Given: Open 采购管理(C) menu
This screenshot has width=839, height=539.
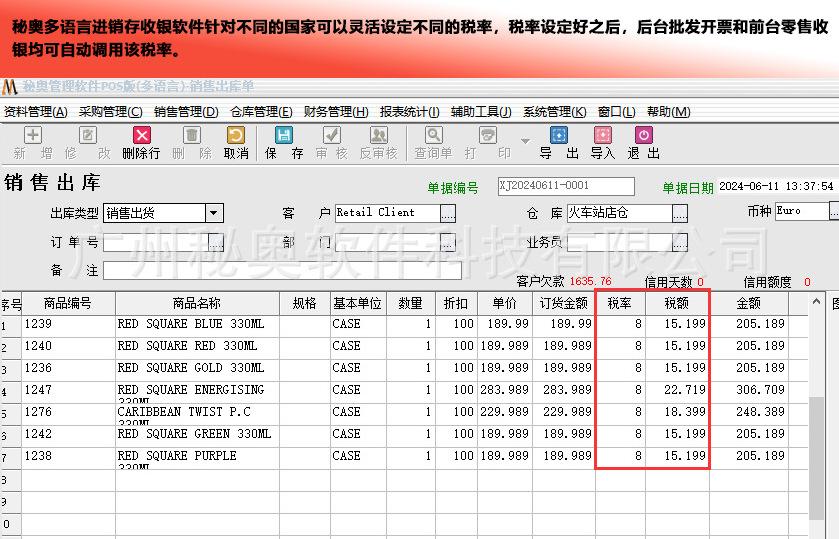Looking at the screenshot, I should 111,112.
